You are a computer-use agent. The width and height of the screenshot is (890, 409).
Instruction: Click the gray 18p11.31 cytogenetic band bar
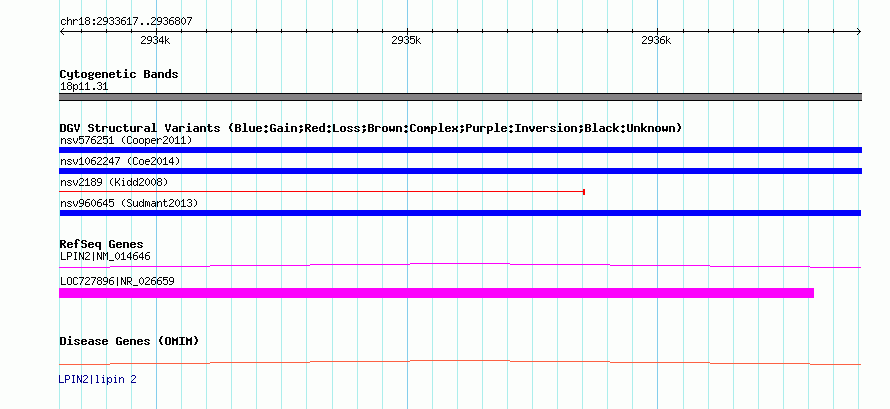pos(460,97)
